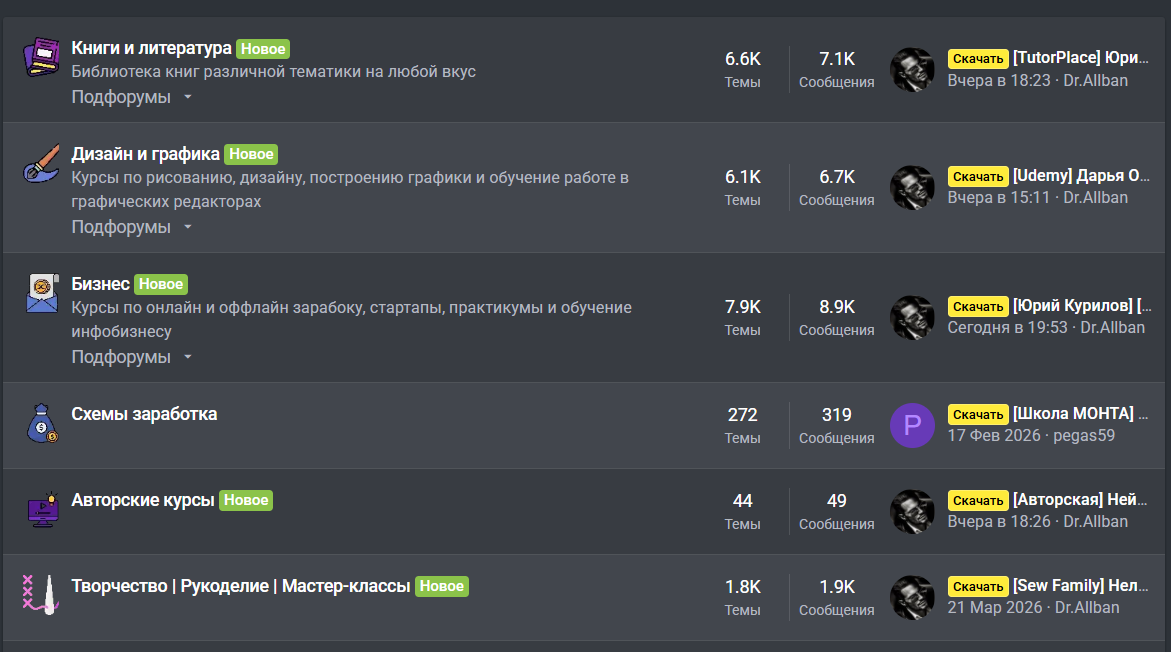Open pegas59's purple P avatar
The height and width of the screenshot is (652, 1171).
pyautogui.click(x=912, y=426)
